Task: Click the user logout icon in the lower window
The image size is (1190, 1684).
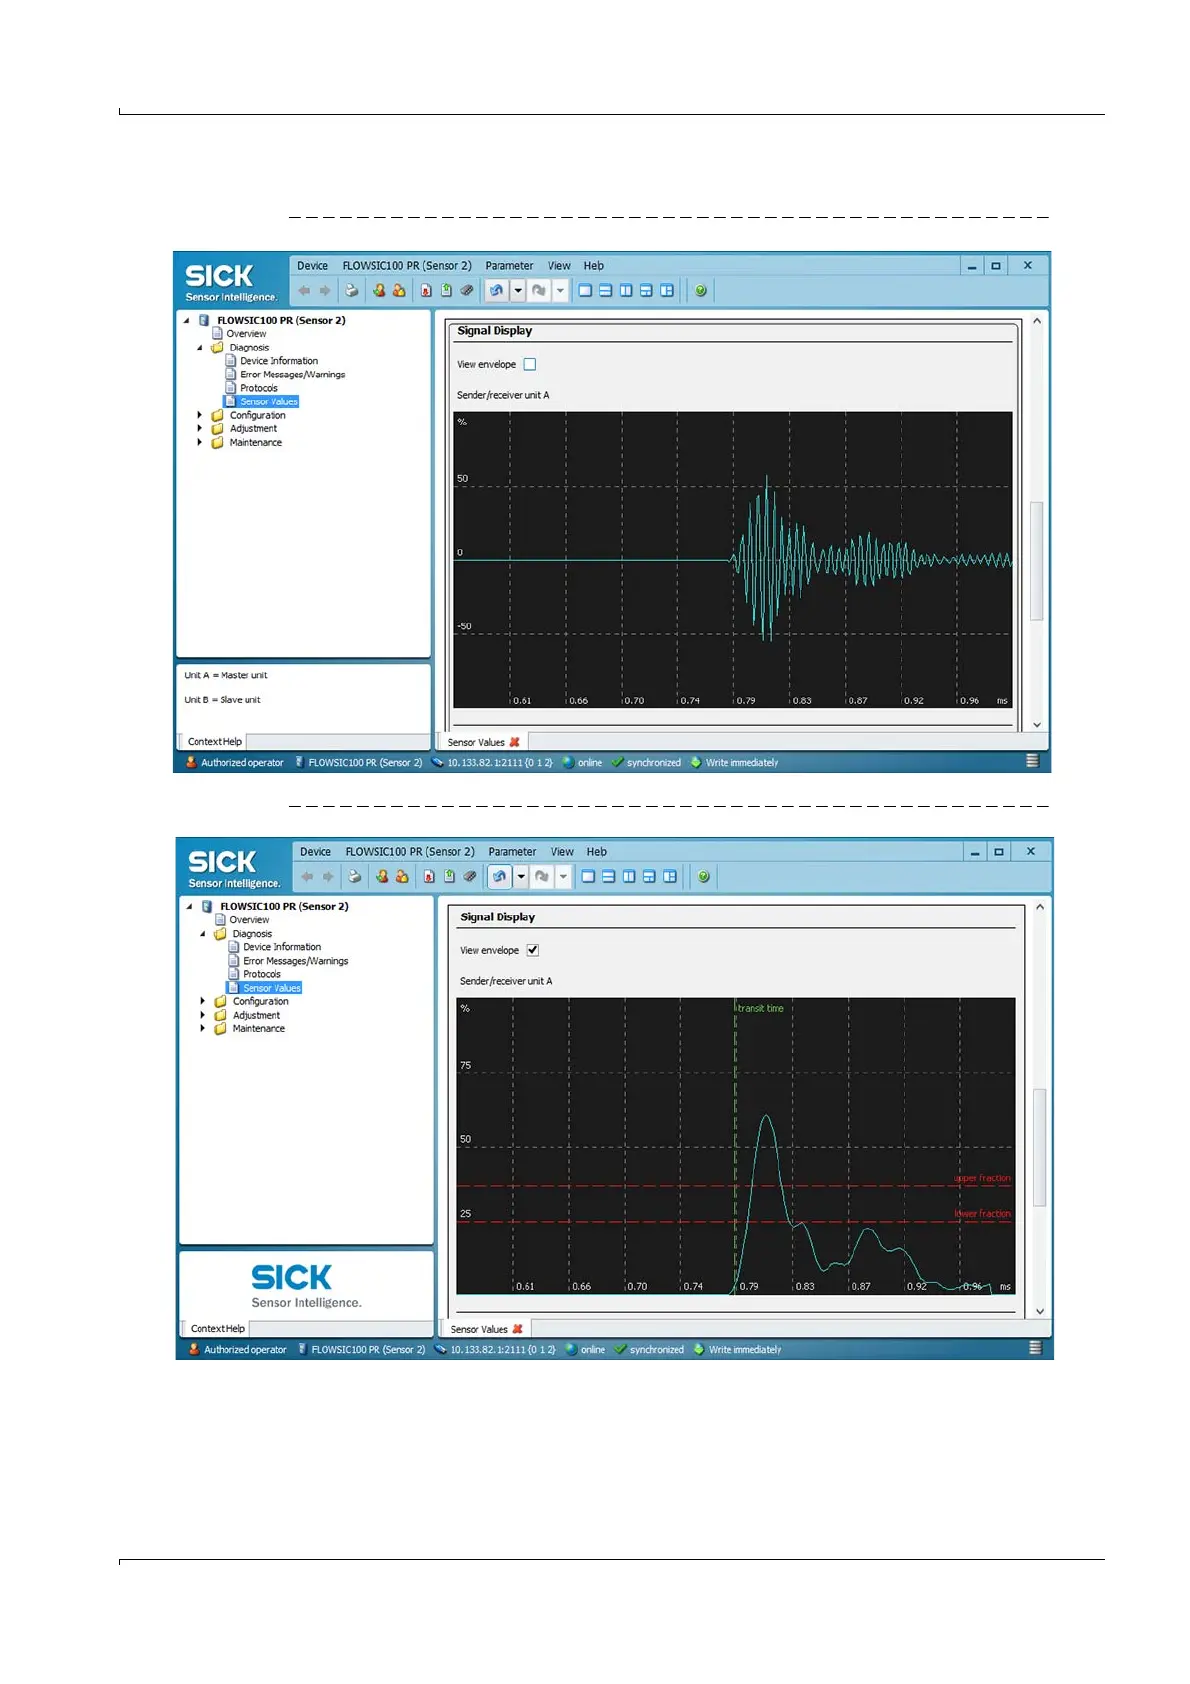Action: click(x=402, y=877)
